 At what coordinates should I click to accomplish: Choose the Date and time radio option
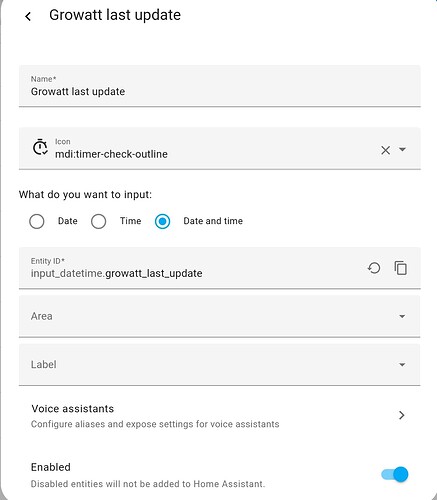click(x=162, y=221)
